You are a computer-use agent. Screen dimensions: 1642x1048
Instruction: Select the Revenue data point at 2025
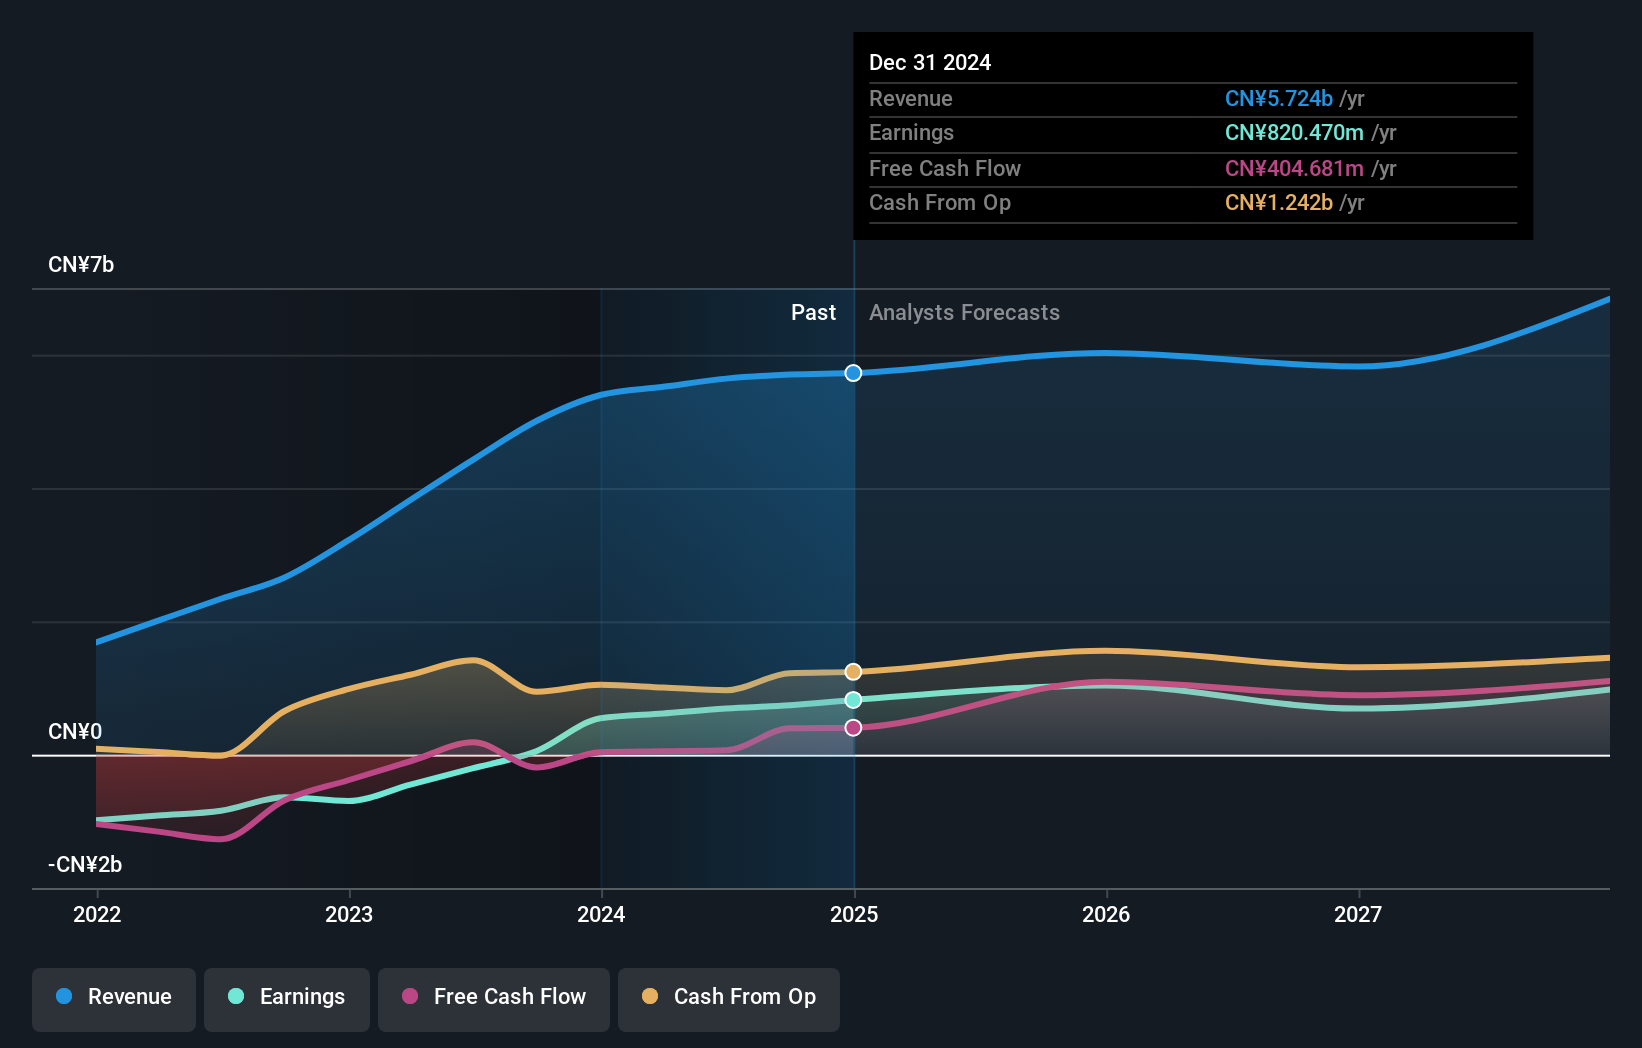[x=853, y=373]
